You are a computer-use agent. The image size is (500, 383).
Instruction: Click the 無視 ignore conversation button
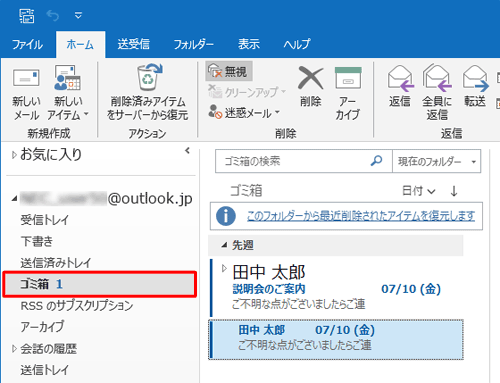(x=229, y=71)
